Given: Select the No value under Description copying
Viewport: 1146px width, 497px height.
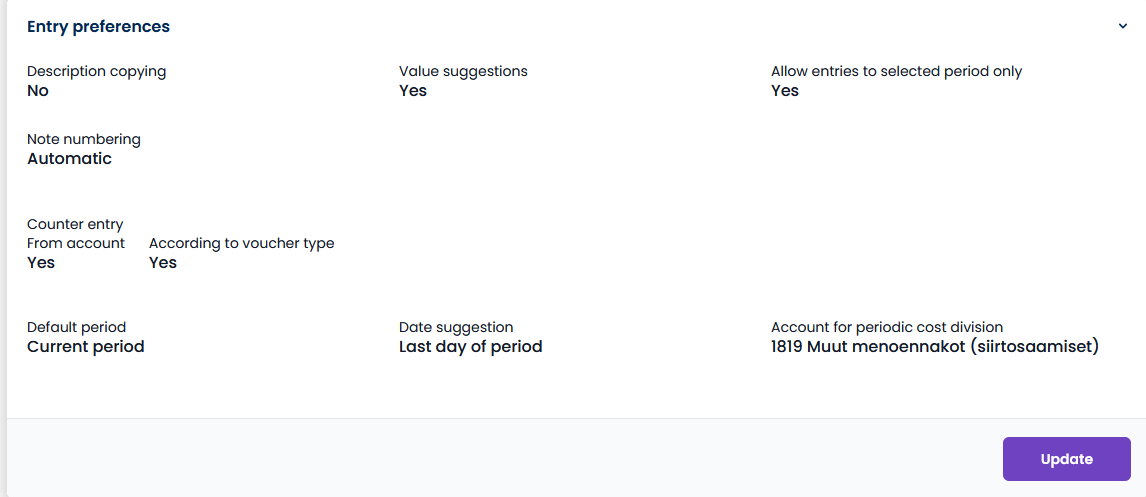Looking at the screenshot, I should point(38,91).
